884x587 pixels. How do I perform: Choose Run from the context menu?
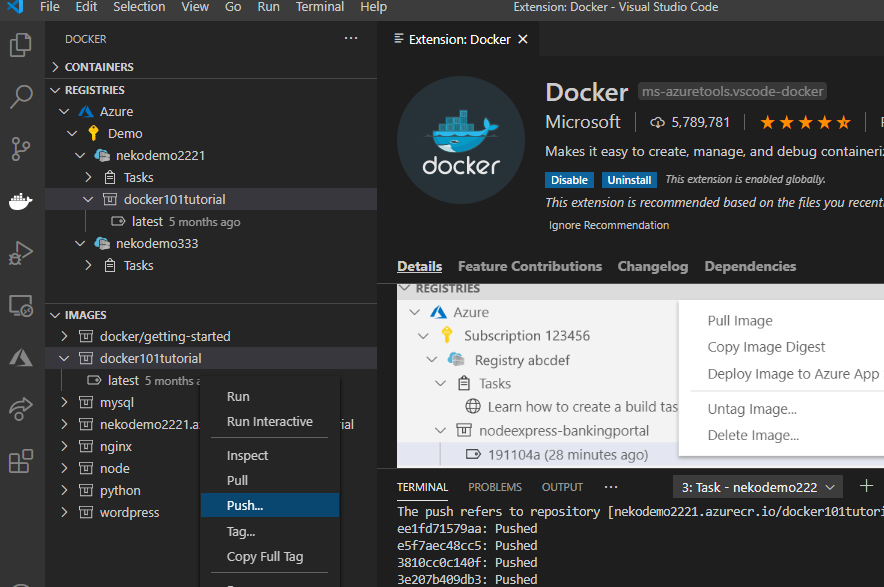tap(270, 396)
